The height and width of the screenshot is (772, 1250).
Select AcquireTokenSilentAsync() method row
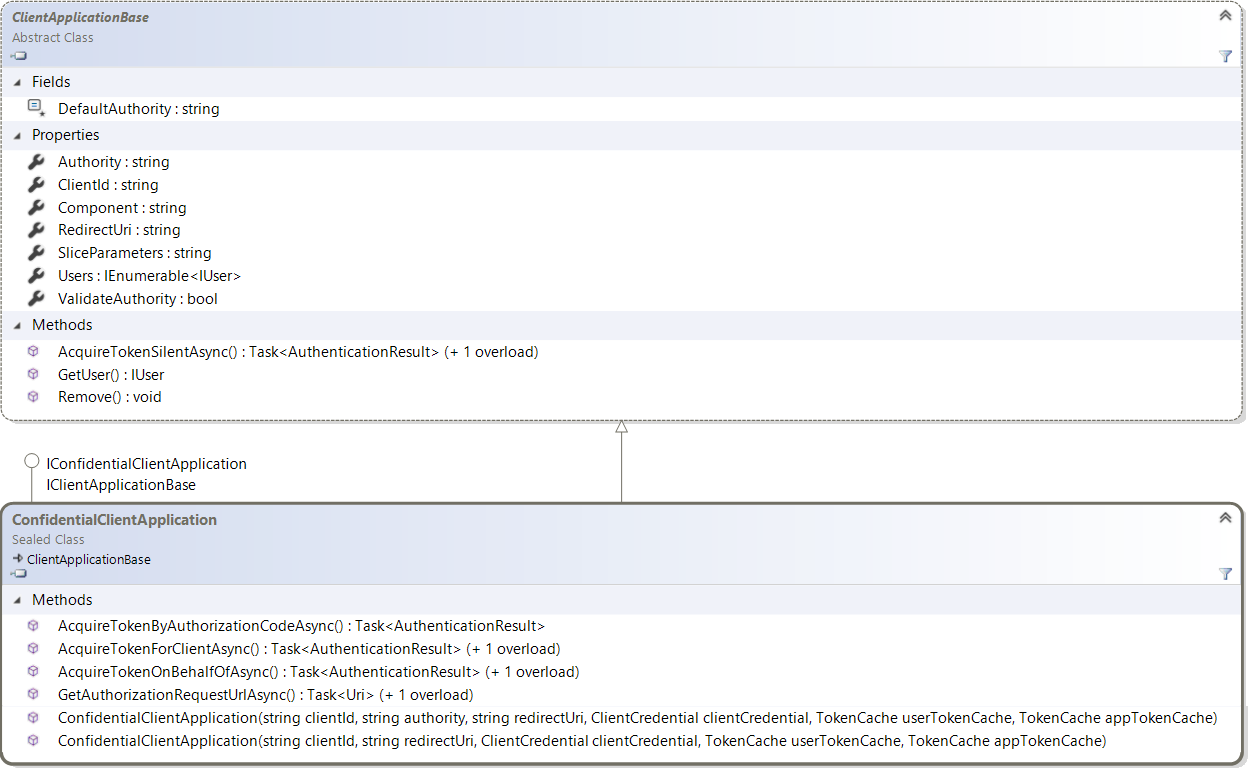298,351
